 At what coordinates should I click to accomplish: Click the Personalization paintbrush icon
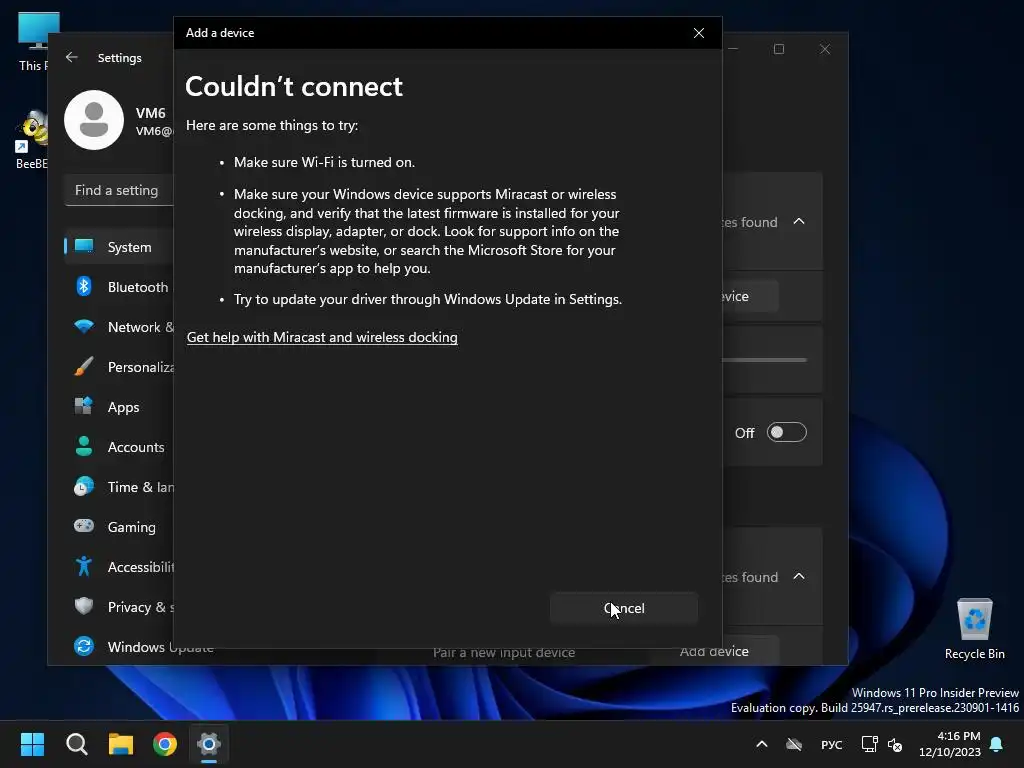[x=84, y=366]
